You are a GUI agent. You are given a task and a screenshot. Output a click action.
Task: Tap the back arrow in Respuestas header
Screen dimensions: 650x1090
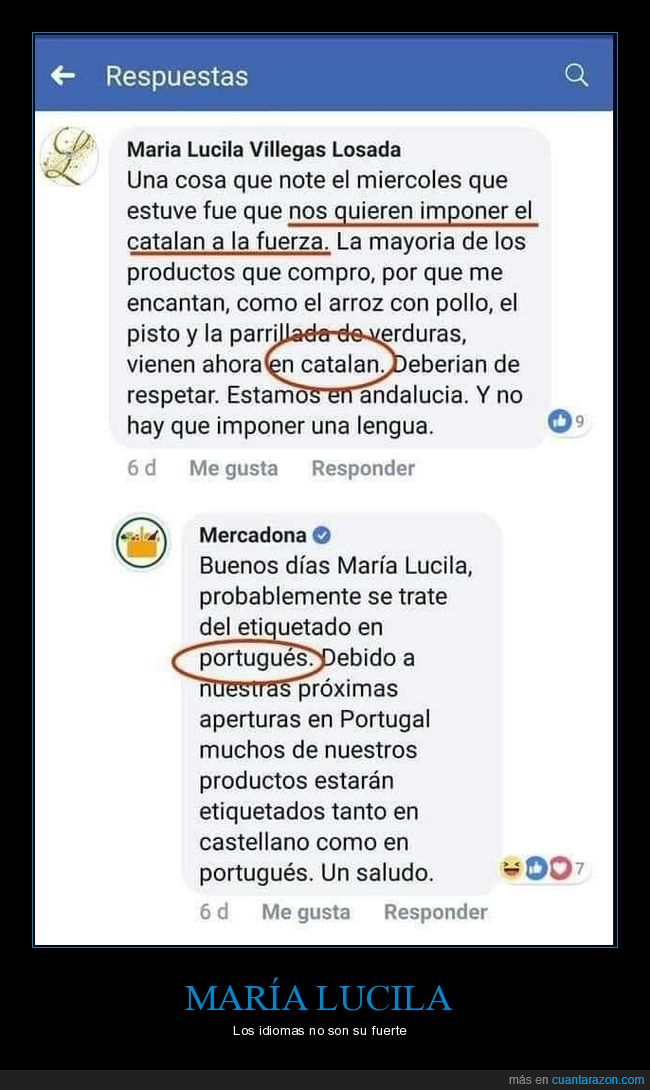[63, 75]
